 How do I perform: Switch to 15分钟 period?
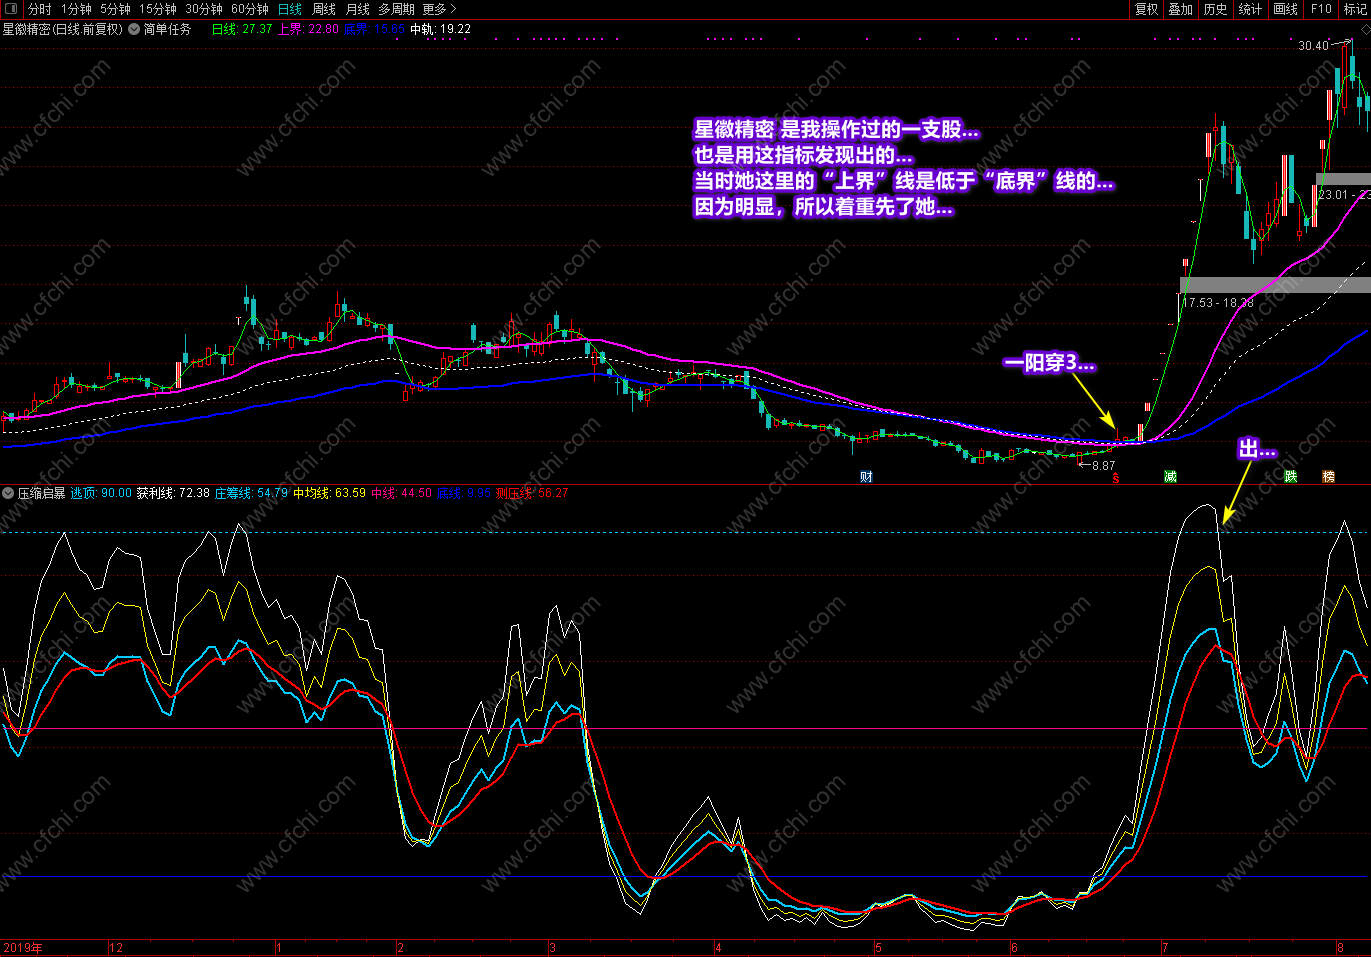click(158, 9)
